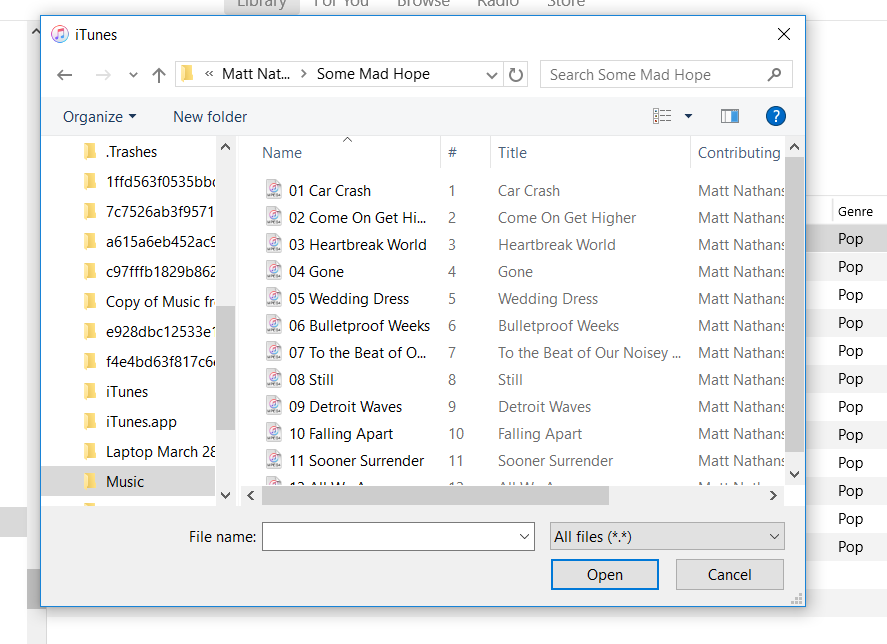Click the search magnifier icon
The width and height of the screenshot is (887, 644).
(x=774, y=74)
